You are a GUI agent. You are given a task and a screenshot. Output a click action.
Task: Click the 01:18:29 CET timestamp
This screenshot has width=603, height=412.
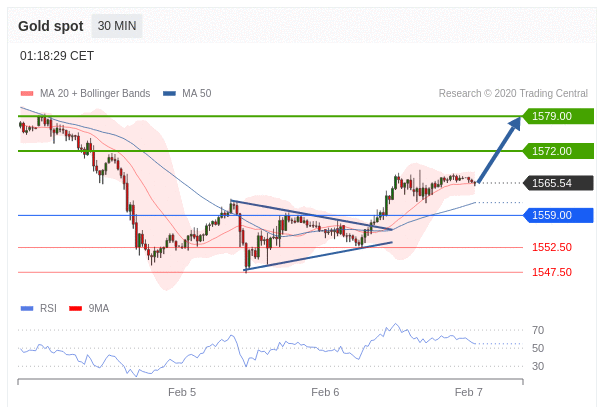(57, 56)
